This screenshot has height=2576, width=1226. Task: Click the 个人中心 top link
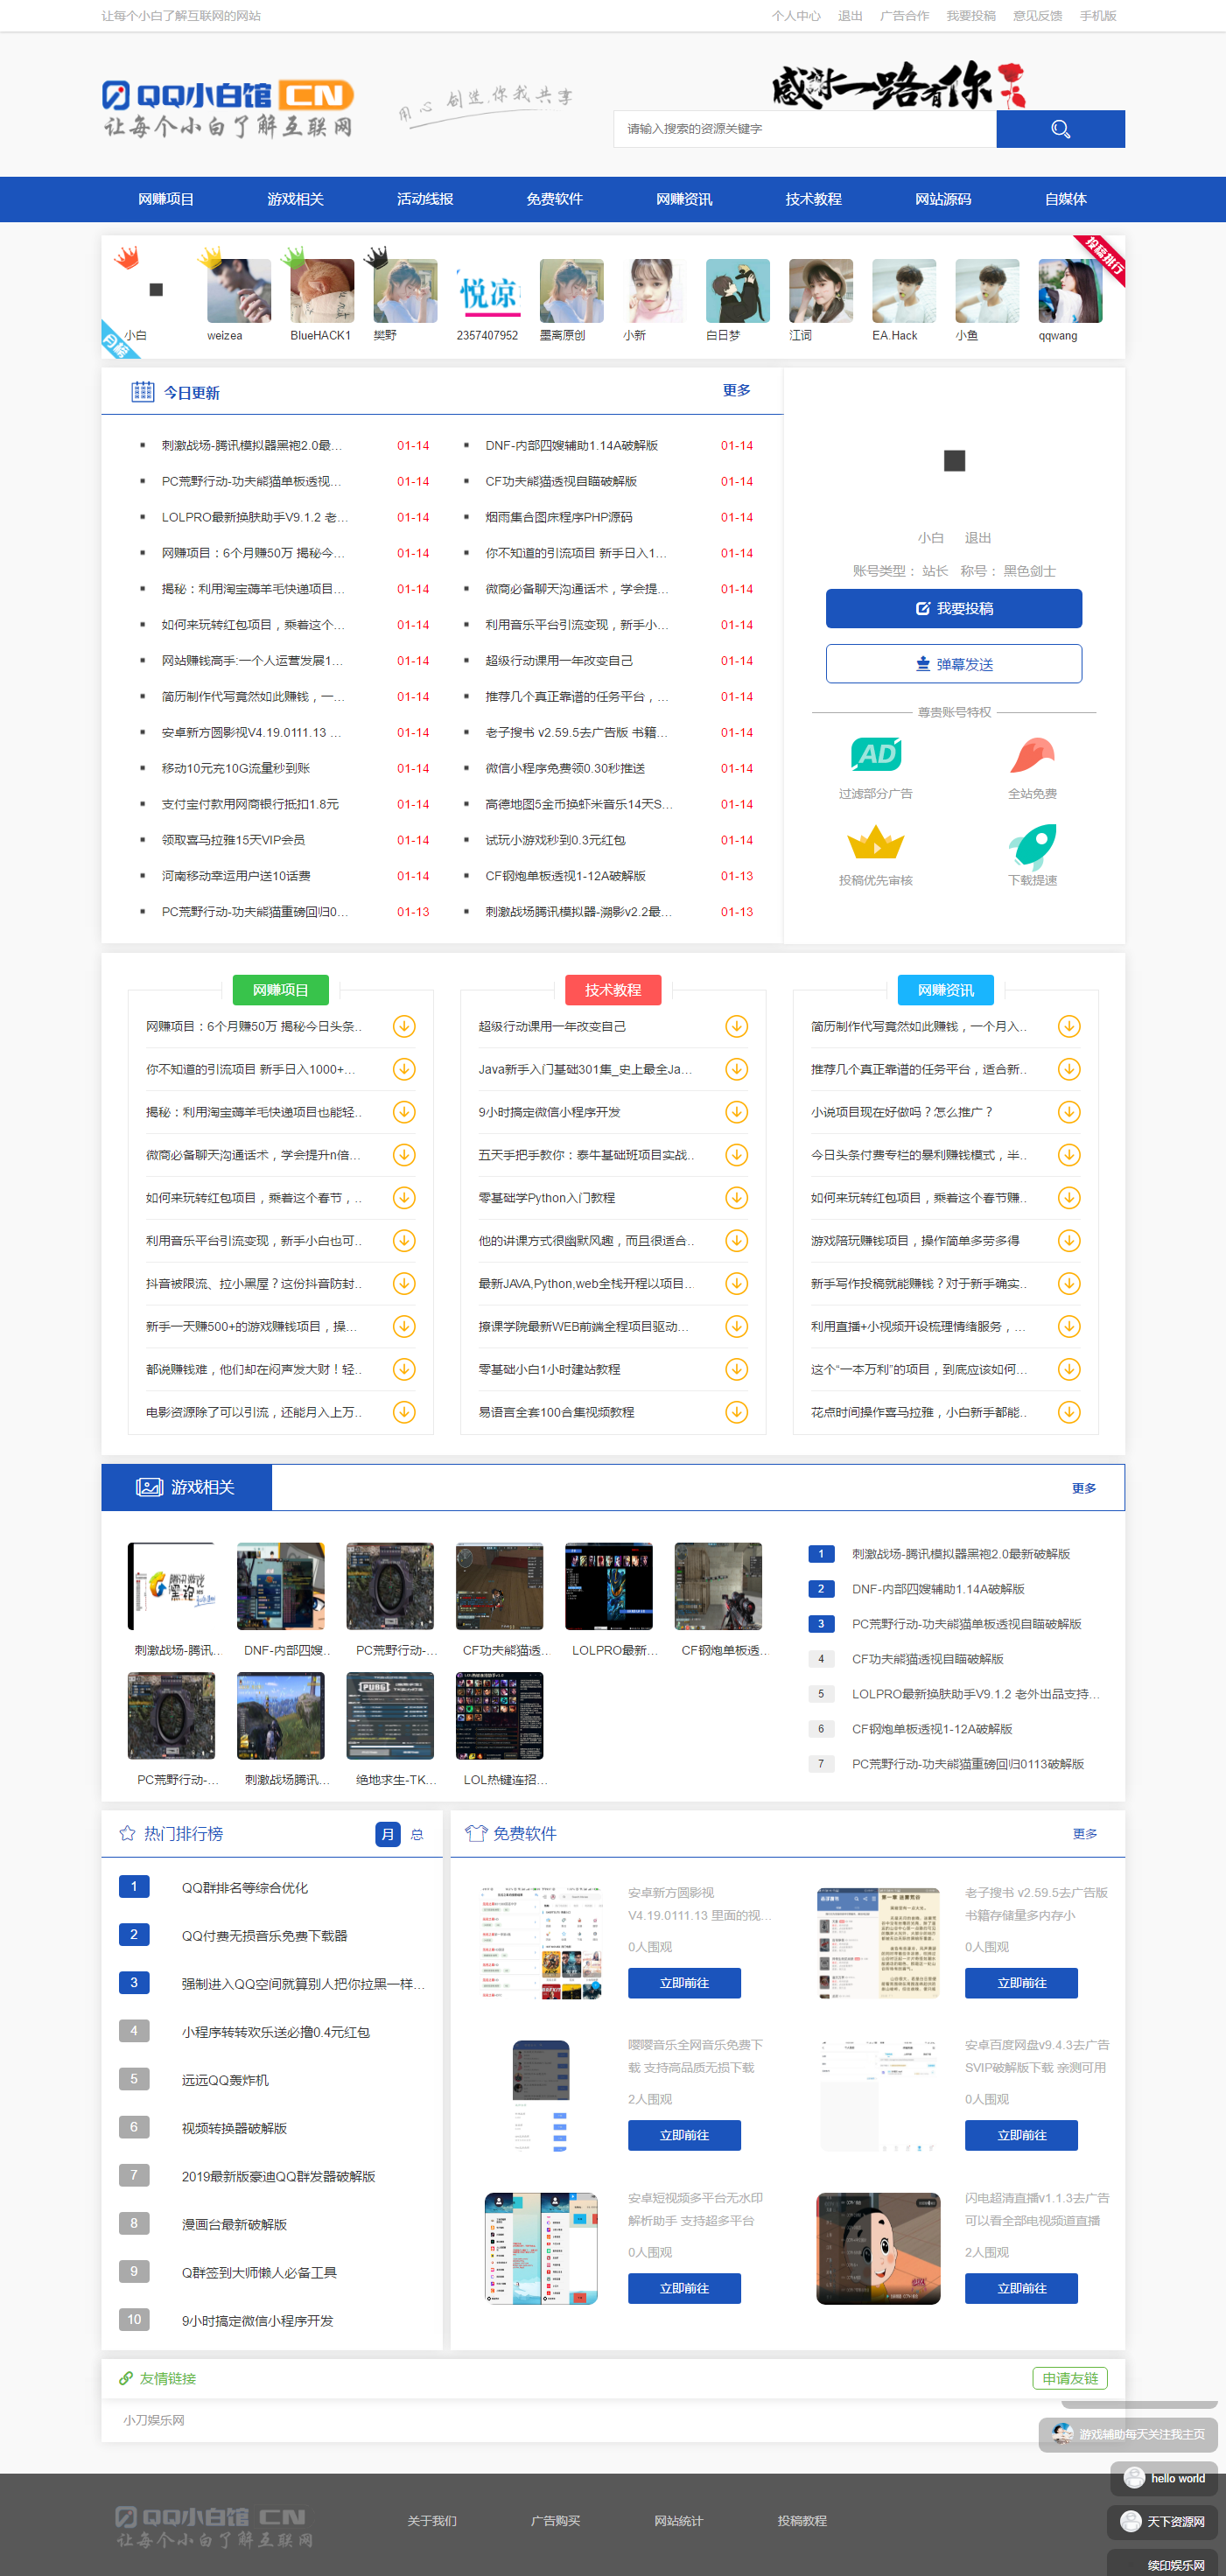pos(796,16)
